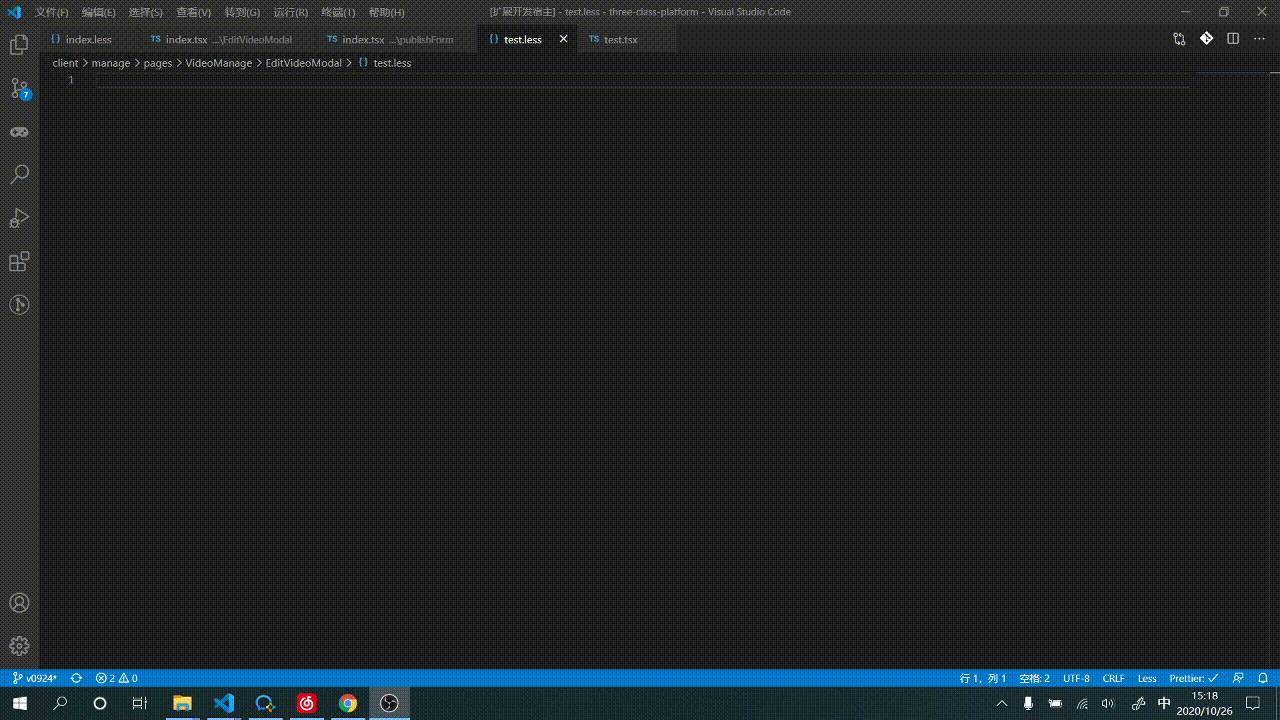Image resolution: width=1280 pixels, height=720 pixels.
Task: Select the Search icon in the activity bar
Action: coord(19,174)
